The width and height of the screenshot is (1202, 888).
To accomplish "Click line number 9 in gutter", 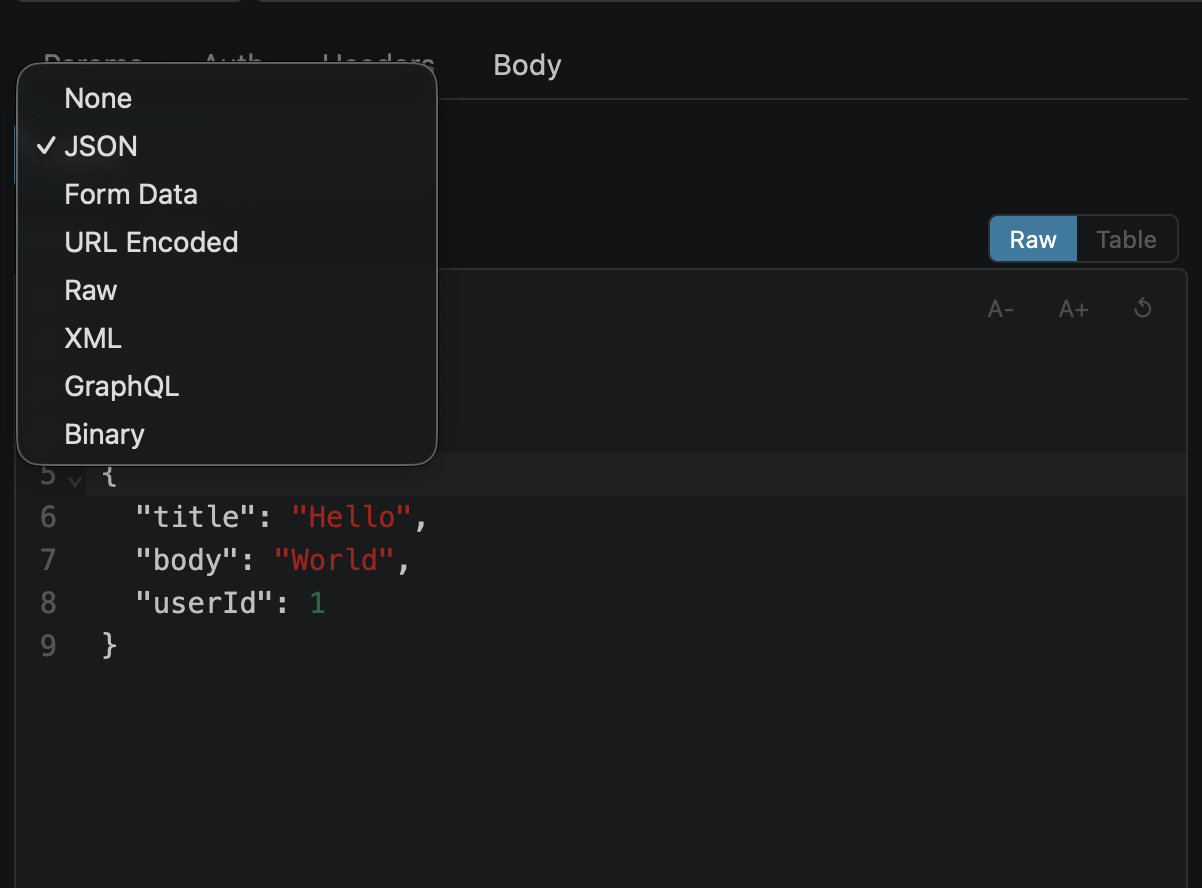I will click(48, 646).
